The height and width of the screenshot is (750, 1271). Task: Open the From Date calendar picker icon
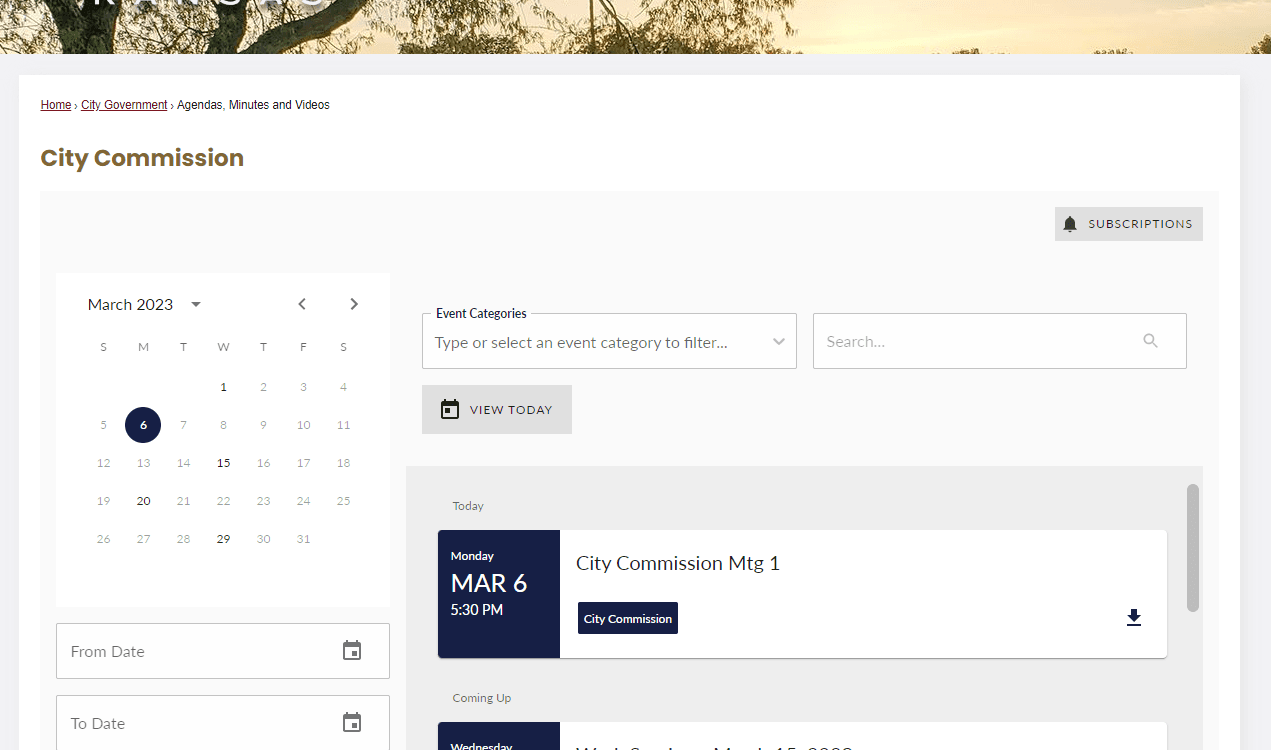click(x=352, y=650)
